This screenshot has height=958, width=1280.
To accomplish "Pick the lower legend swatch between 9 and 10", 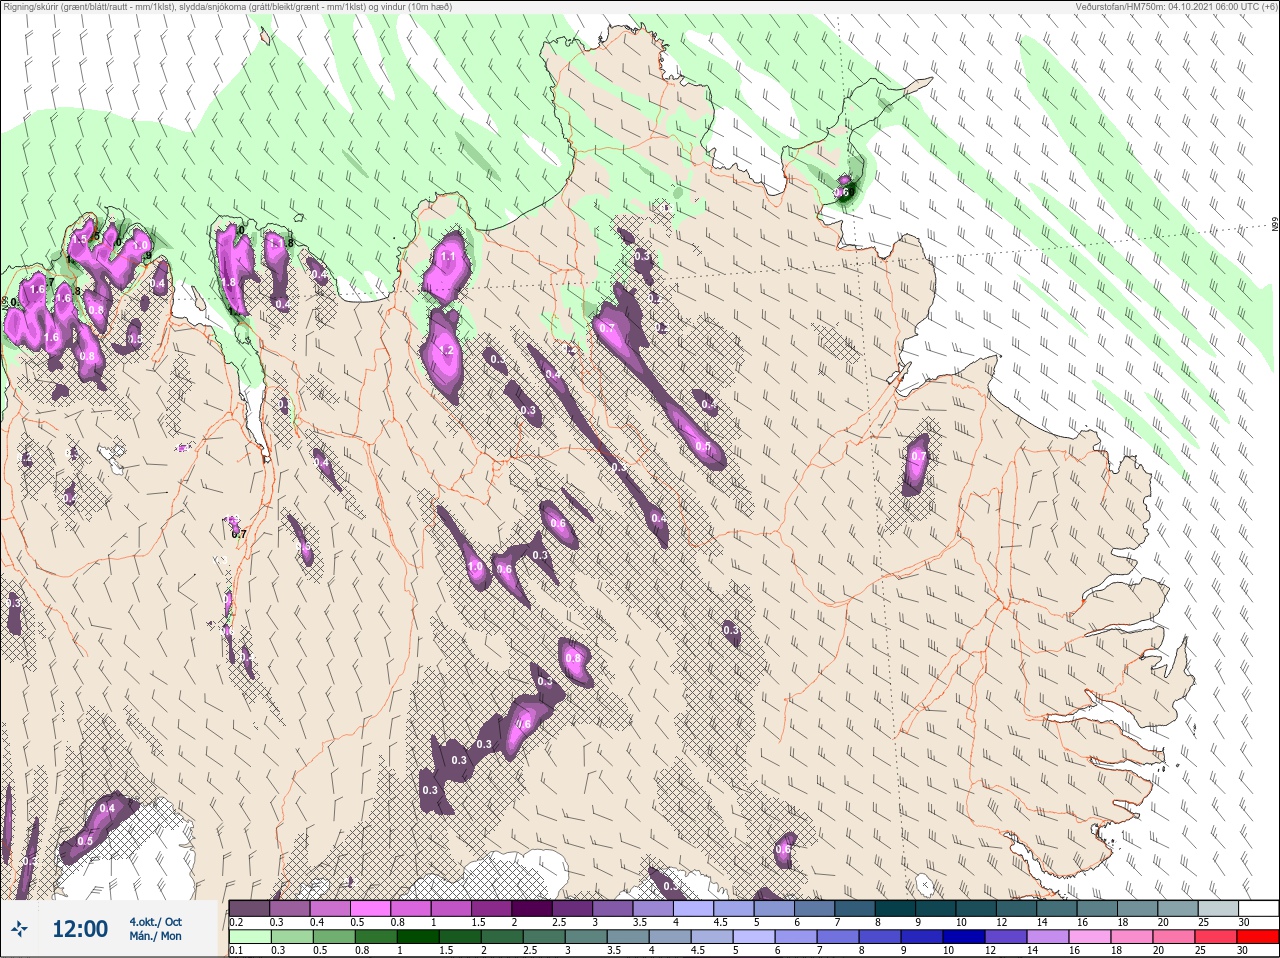I will click(922, 937).
